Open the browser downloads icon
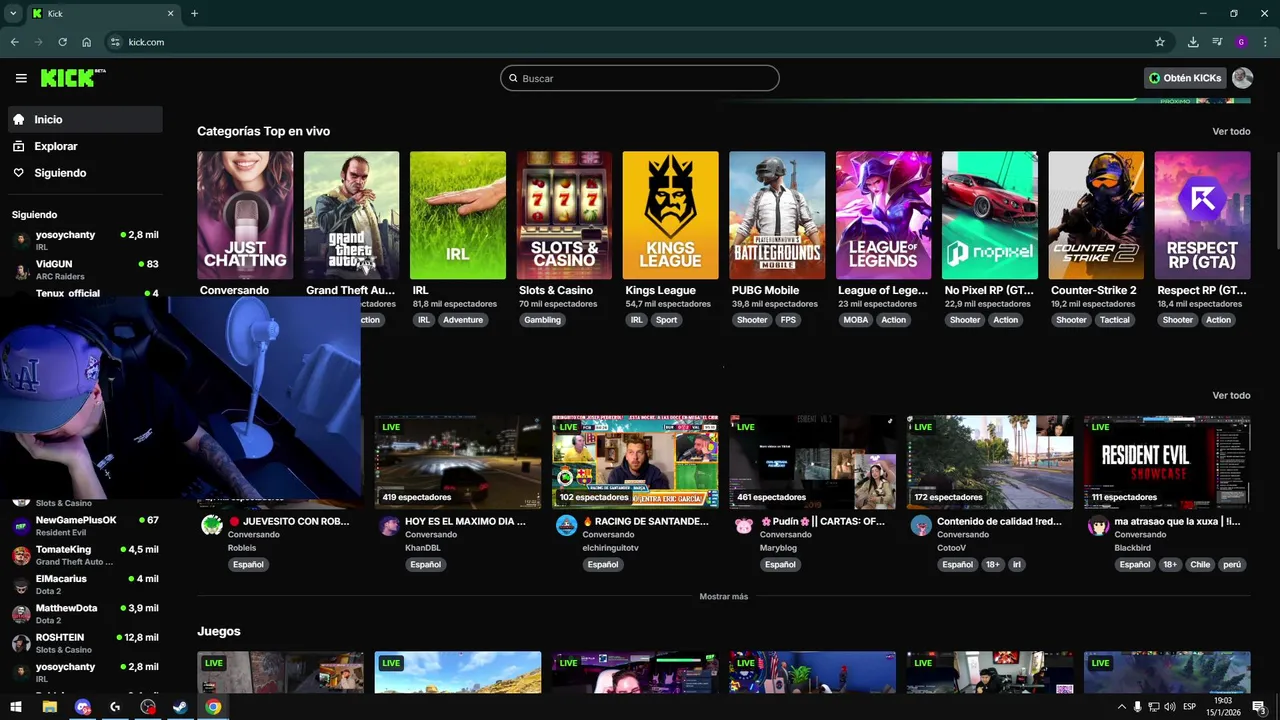This screenshot has height=720, width=1280. (1193, 42)
